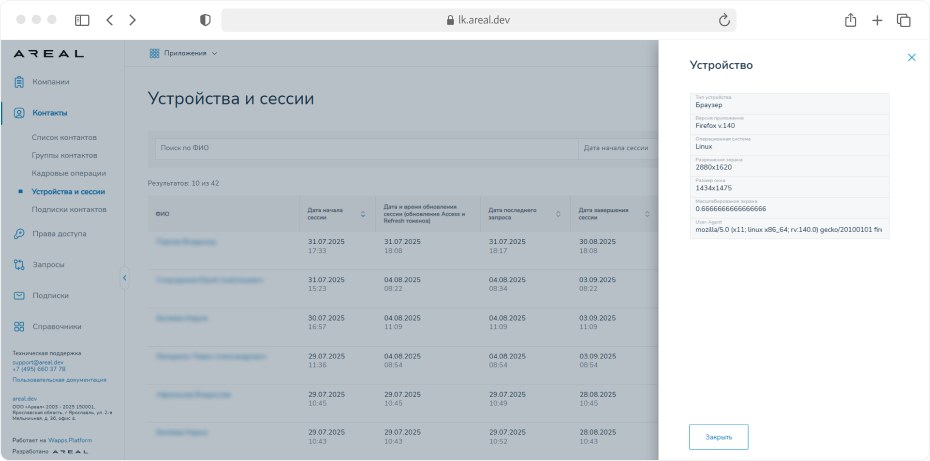The width and height of the screenshot is (930, 461).
Task: Click the Устройства и сессии page heading
Action: (x=231, y=98)
